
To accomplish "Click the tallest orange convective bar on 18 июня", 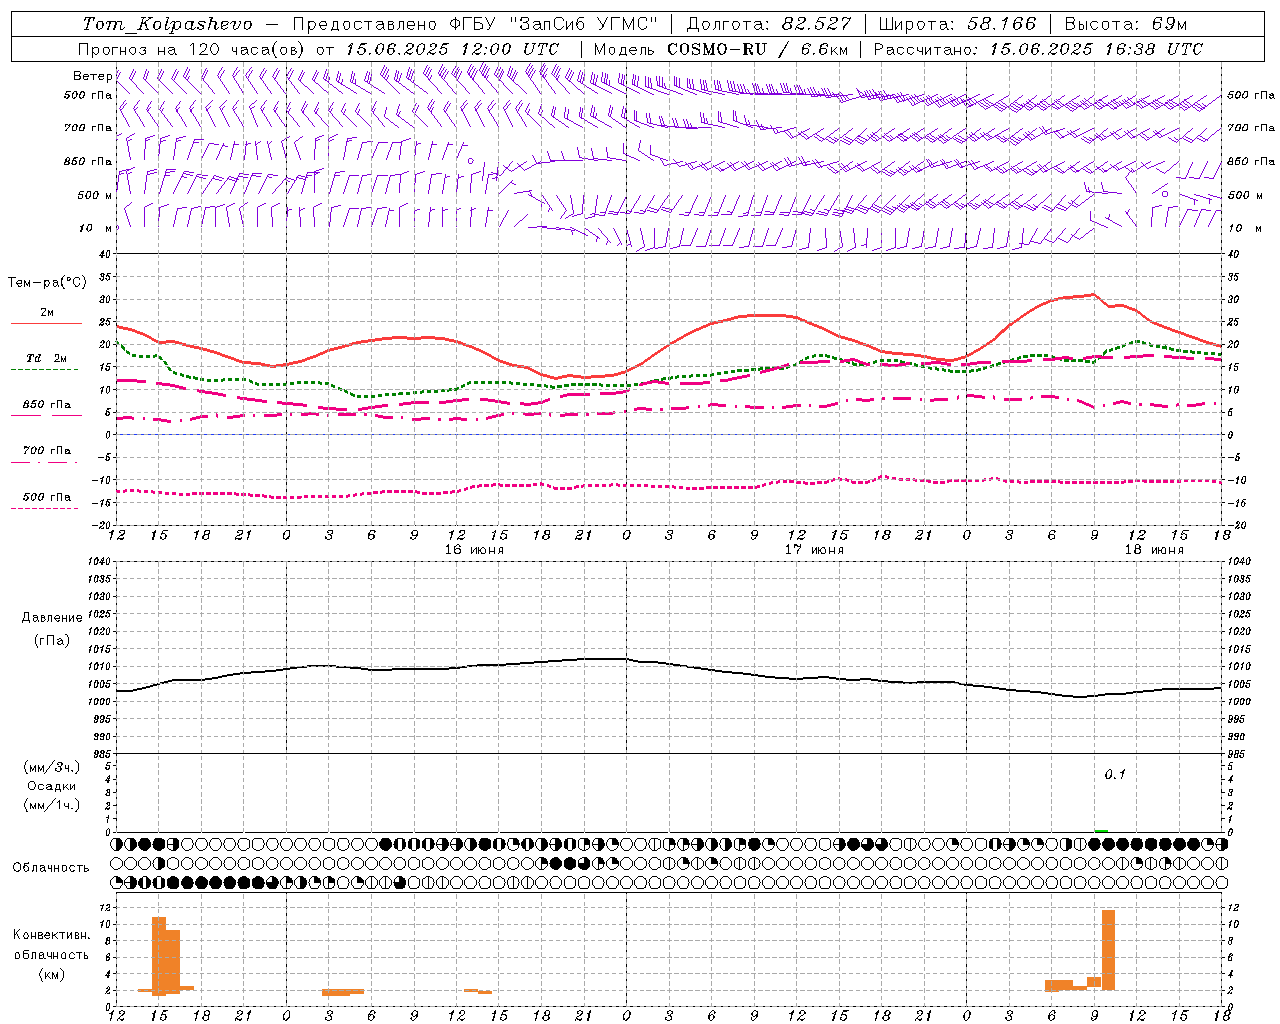I will pos(1108,949).
